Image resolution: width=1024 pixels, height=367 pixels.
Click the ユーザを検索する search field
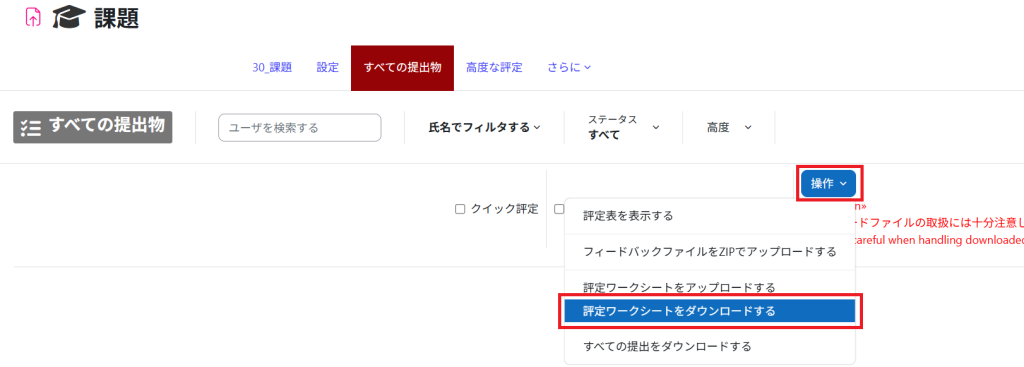click(300, 128)
